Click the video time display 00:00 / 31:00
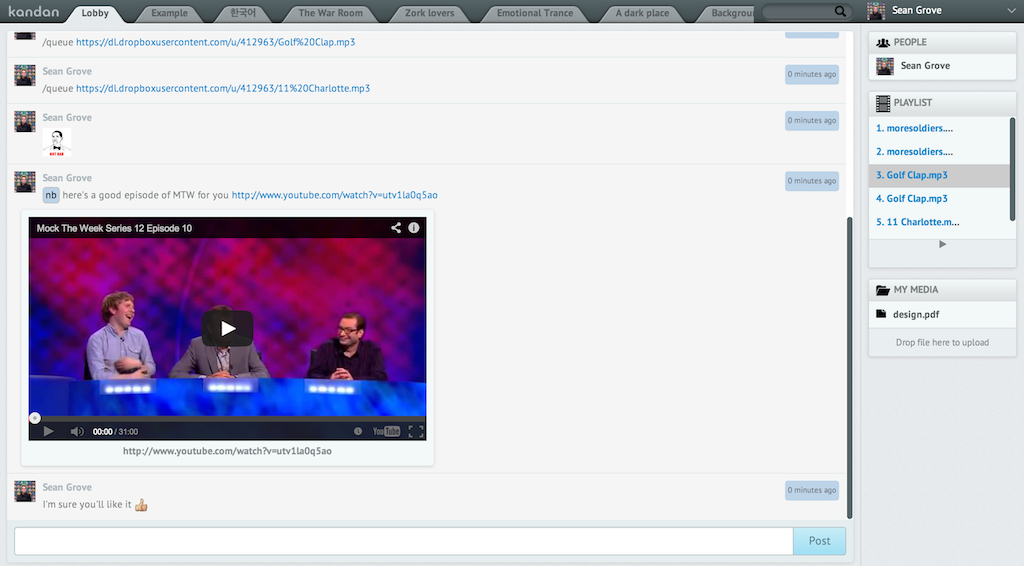This screenshot has height=566, width=1024. 115,432
